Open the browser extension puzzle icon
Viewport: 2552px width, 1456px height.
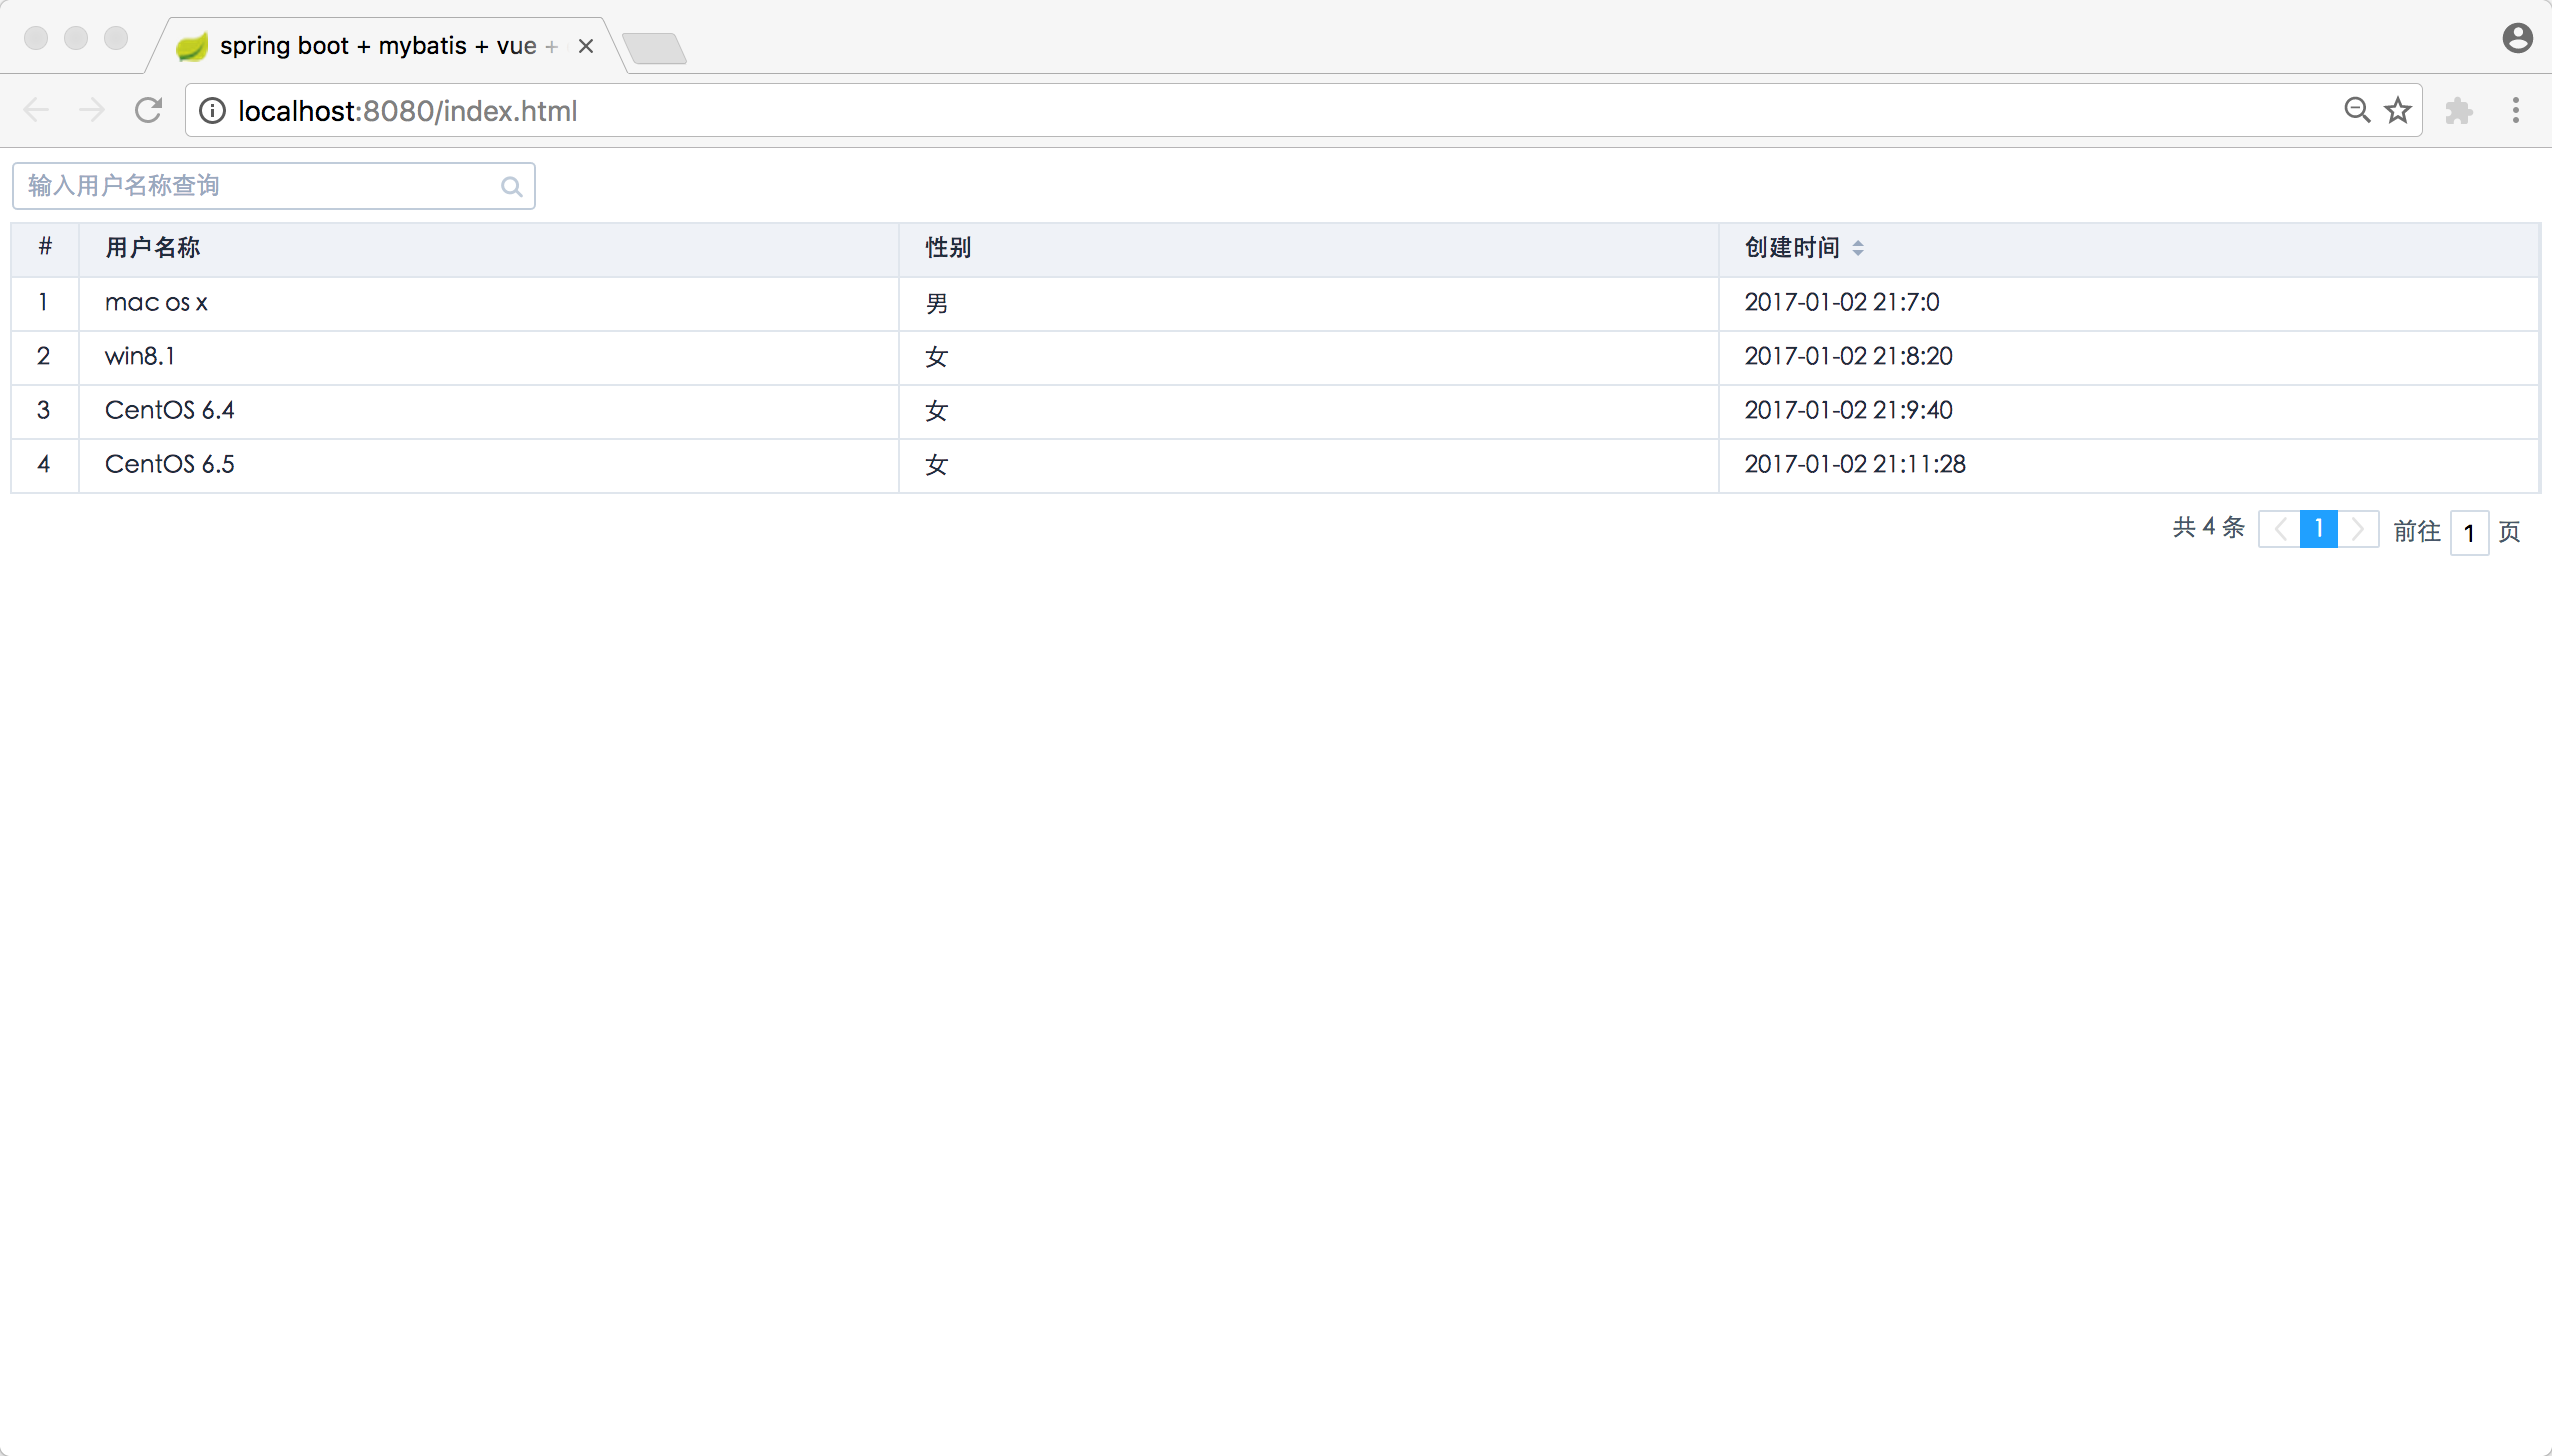click(2459, 110)
